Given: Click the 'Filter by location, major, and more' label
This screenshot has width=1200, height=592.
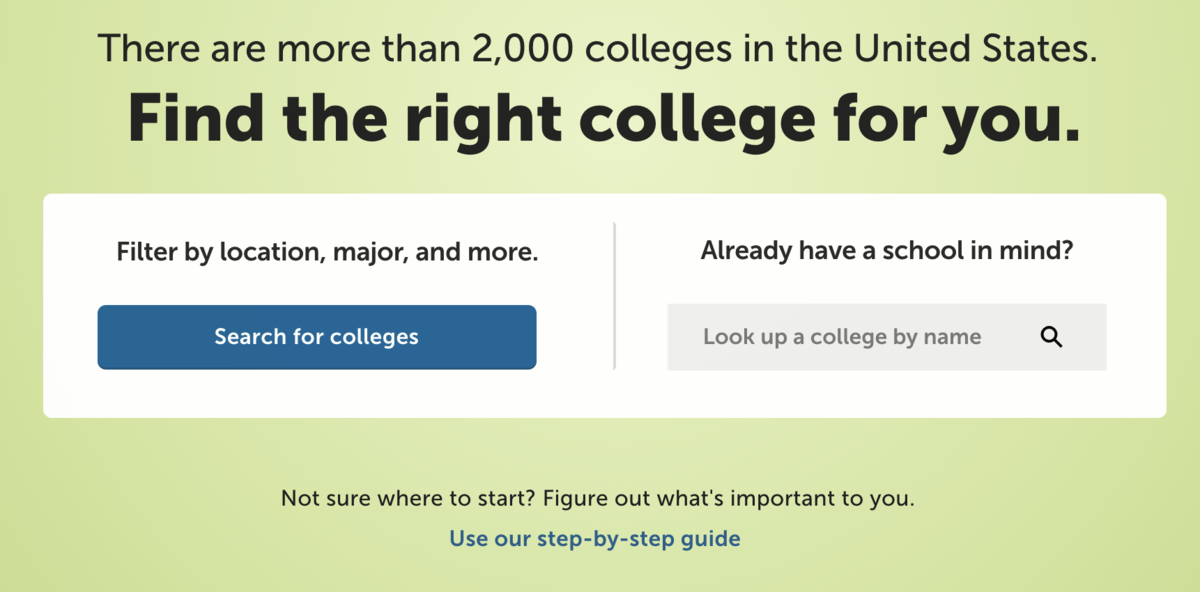Looking at the screenshot, I should click(x=328, y=252).
